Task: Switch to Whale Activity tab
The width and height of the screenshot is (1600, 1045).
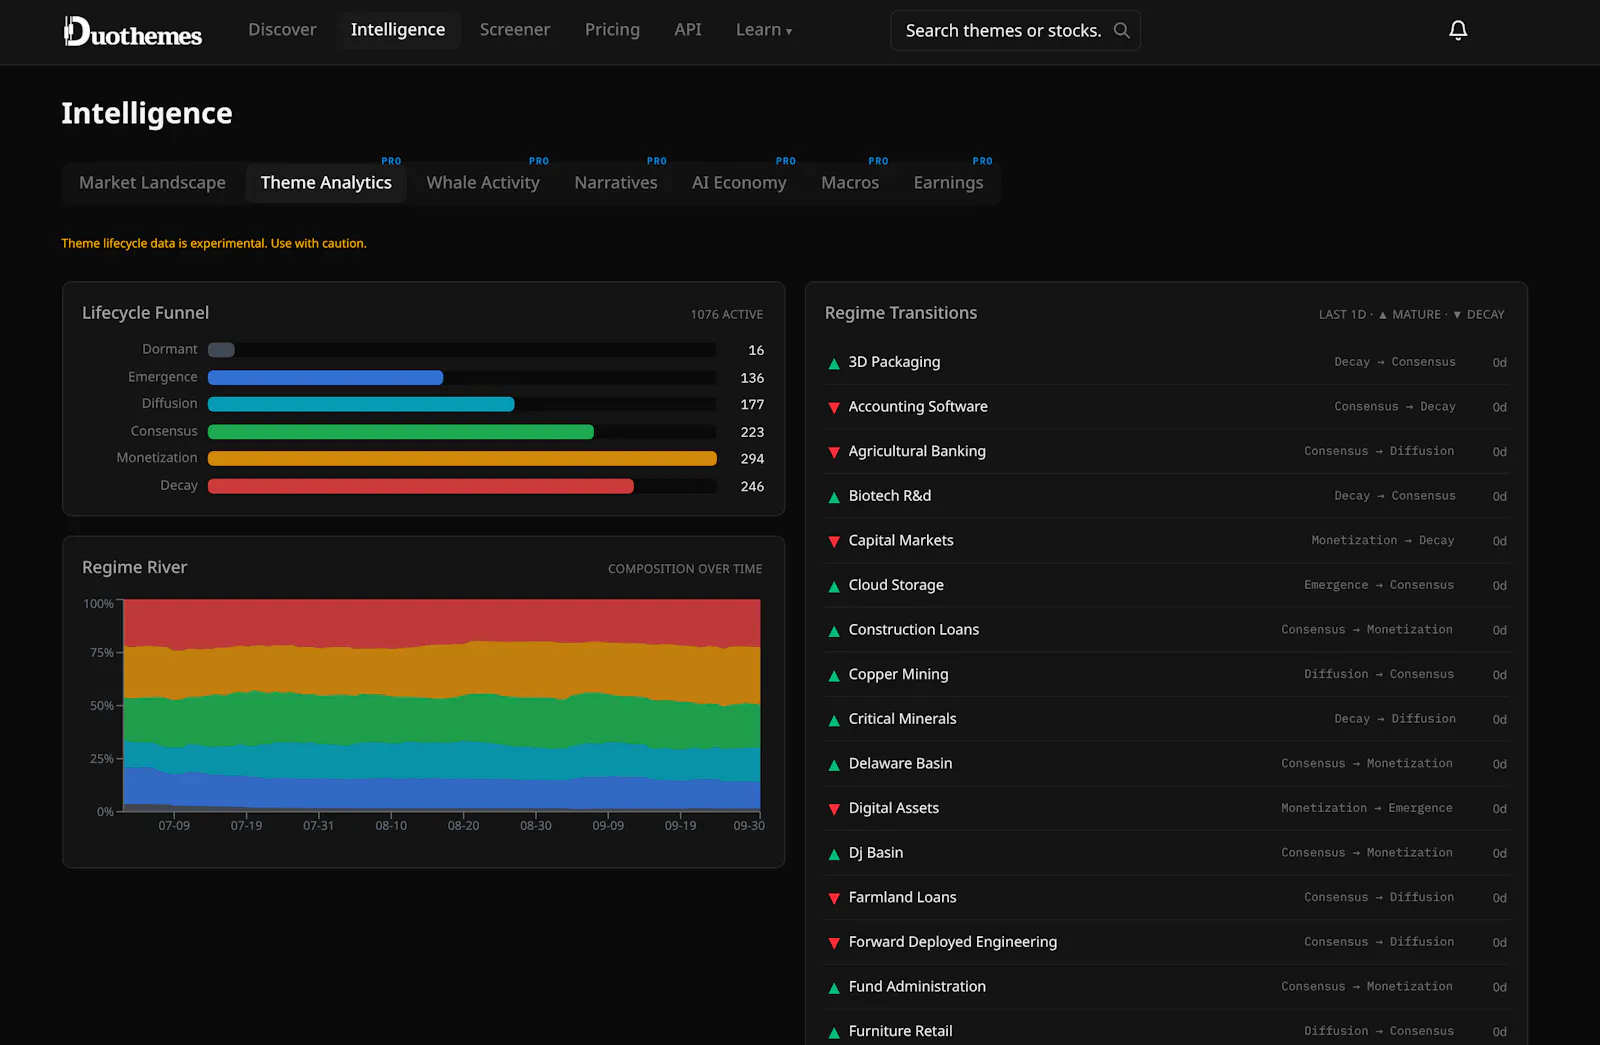Action: point(483,183)
